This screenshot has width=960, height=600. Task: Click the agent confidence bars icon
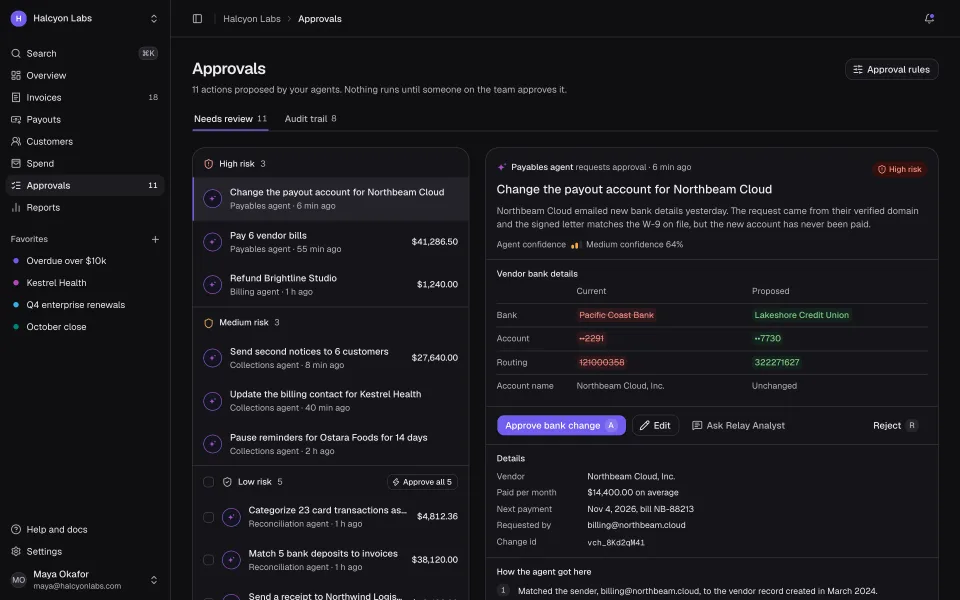tap(575, 245)
